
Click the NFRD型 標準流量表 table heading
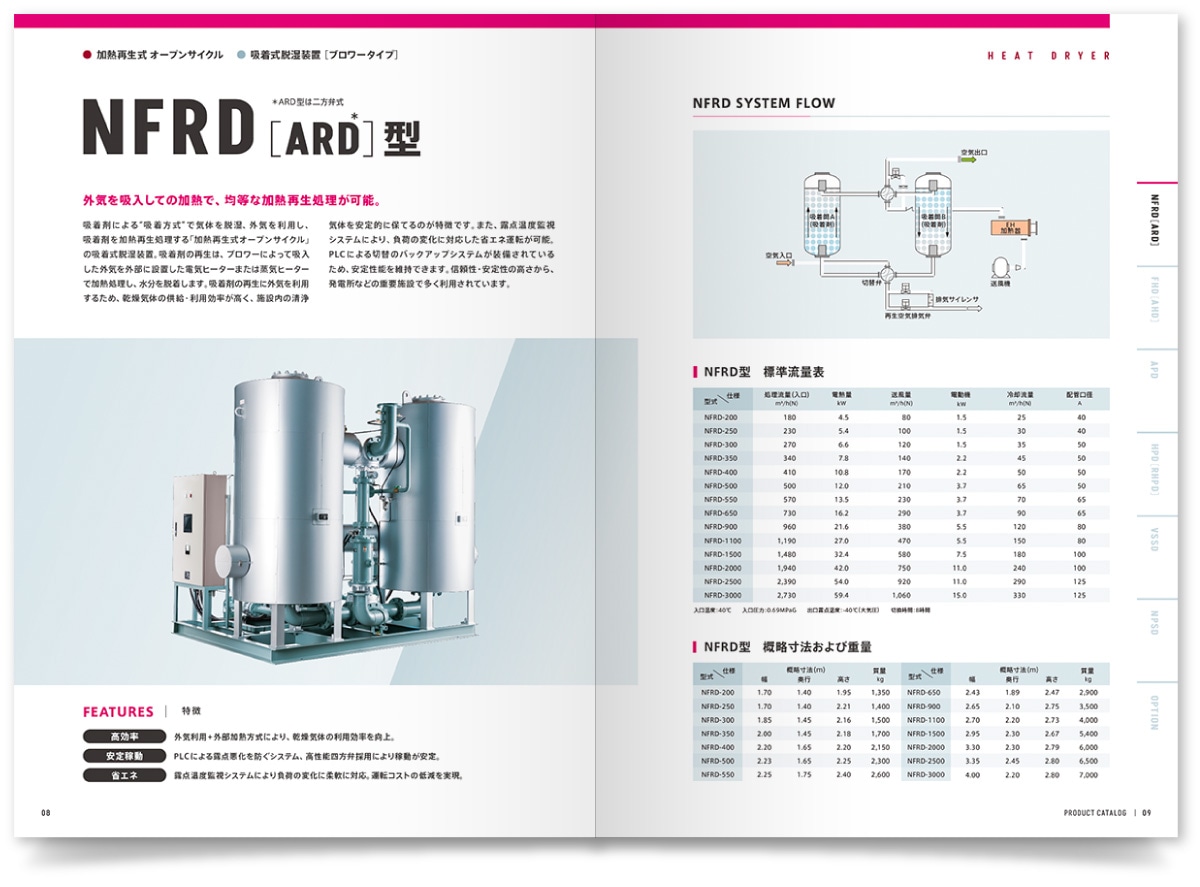764,372
